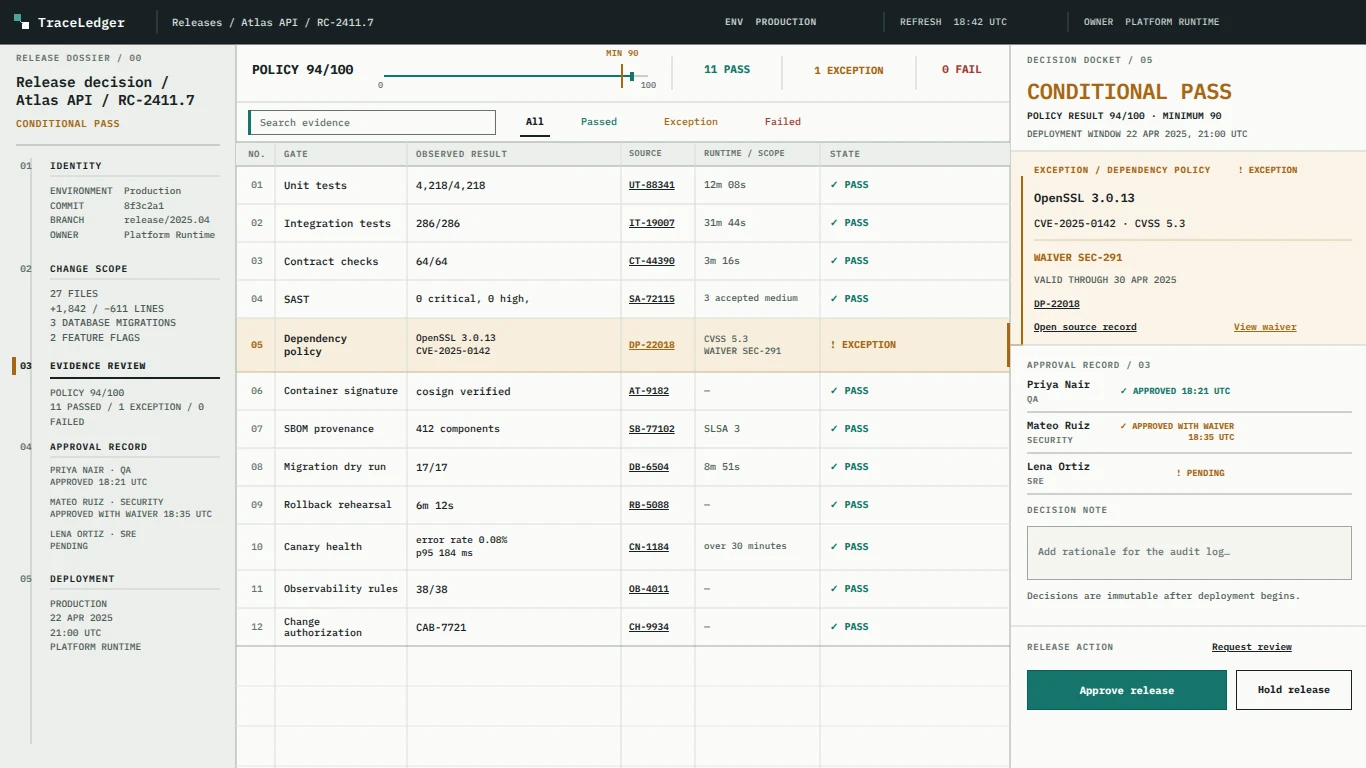This screenshot has width=1366, height=768.
Task: Click the 1 EXCEPTION summary counter
Action: [x=849, y=70]
